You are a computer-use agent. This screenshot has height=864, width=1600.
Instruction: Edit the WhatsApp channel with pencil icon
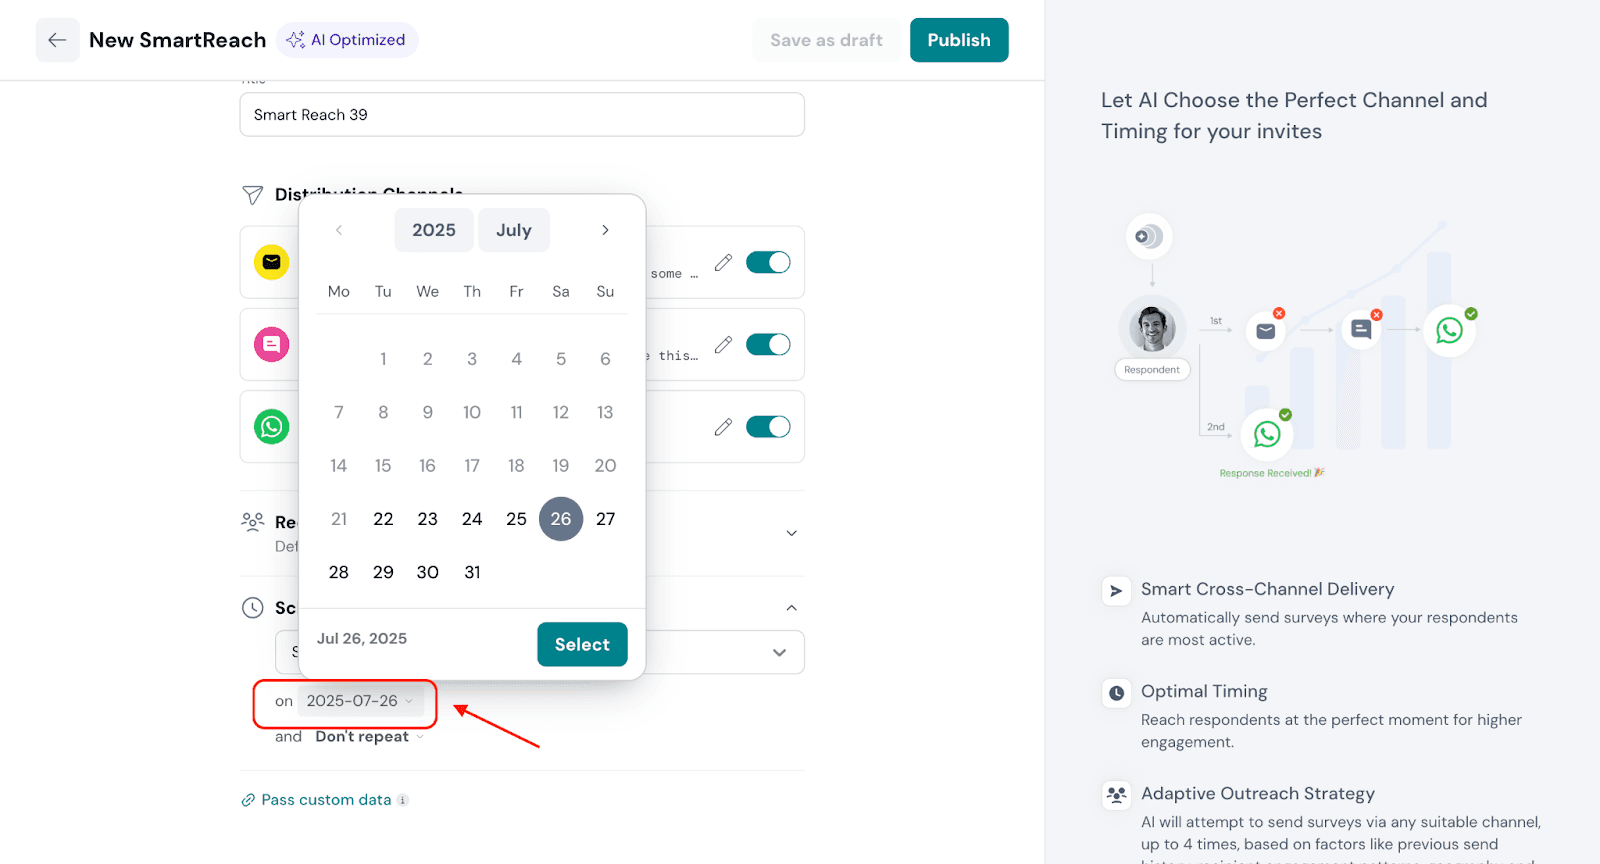pyautogui.click(x=723, y=427)
